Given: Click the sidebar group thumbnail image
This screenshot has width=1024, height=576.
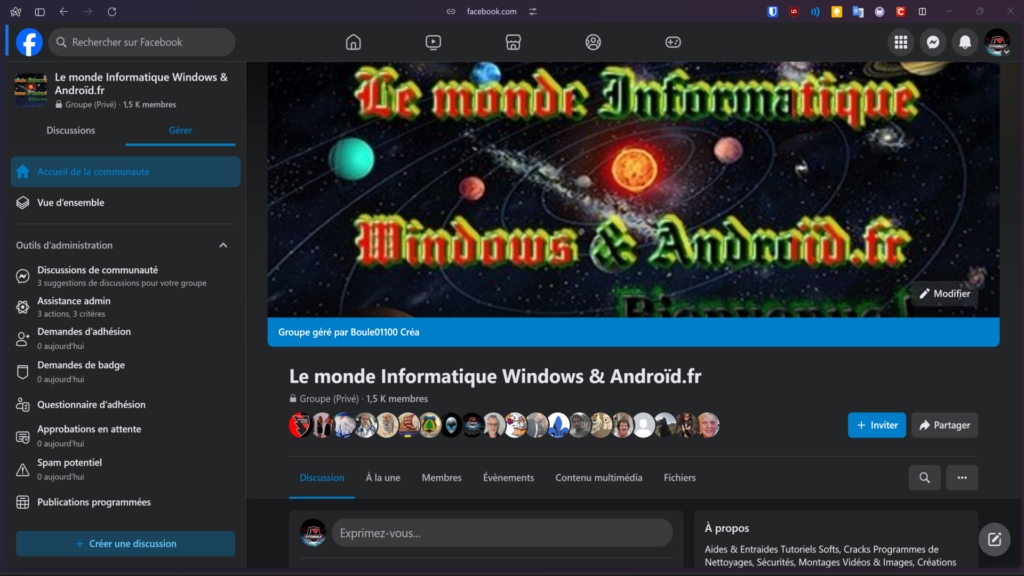Looking at the screenshot, I should tap(31, 89).
